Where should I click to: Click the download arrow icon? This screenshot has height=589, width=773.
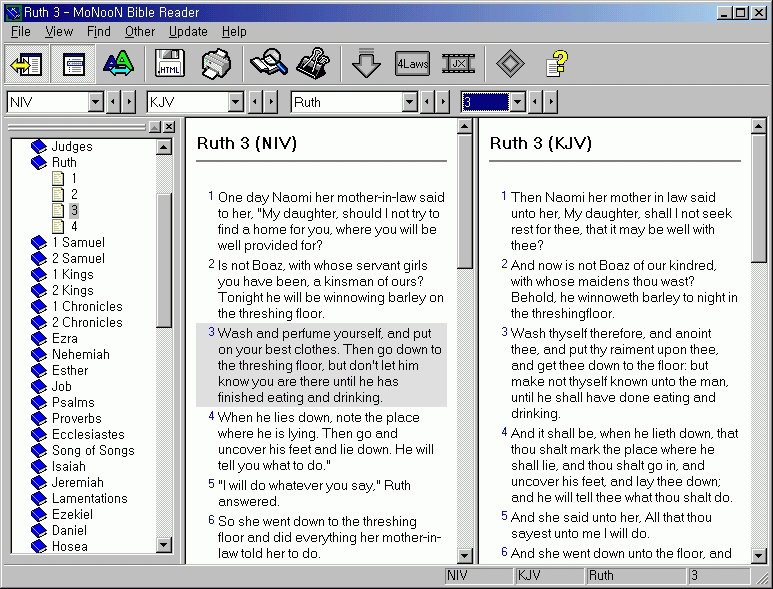366,64
